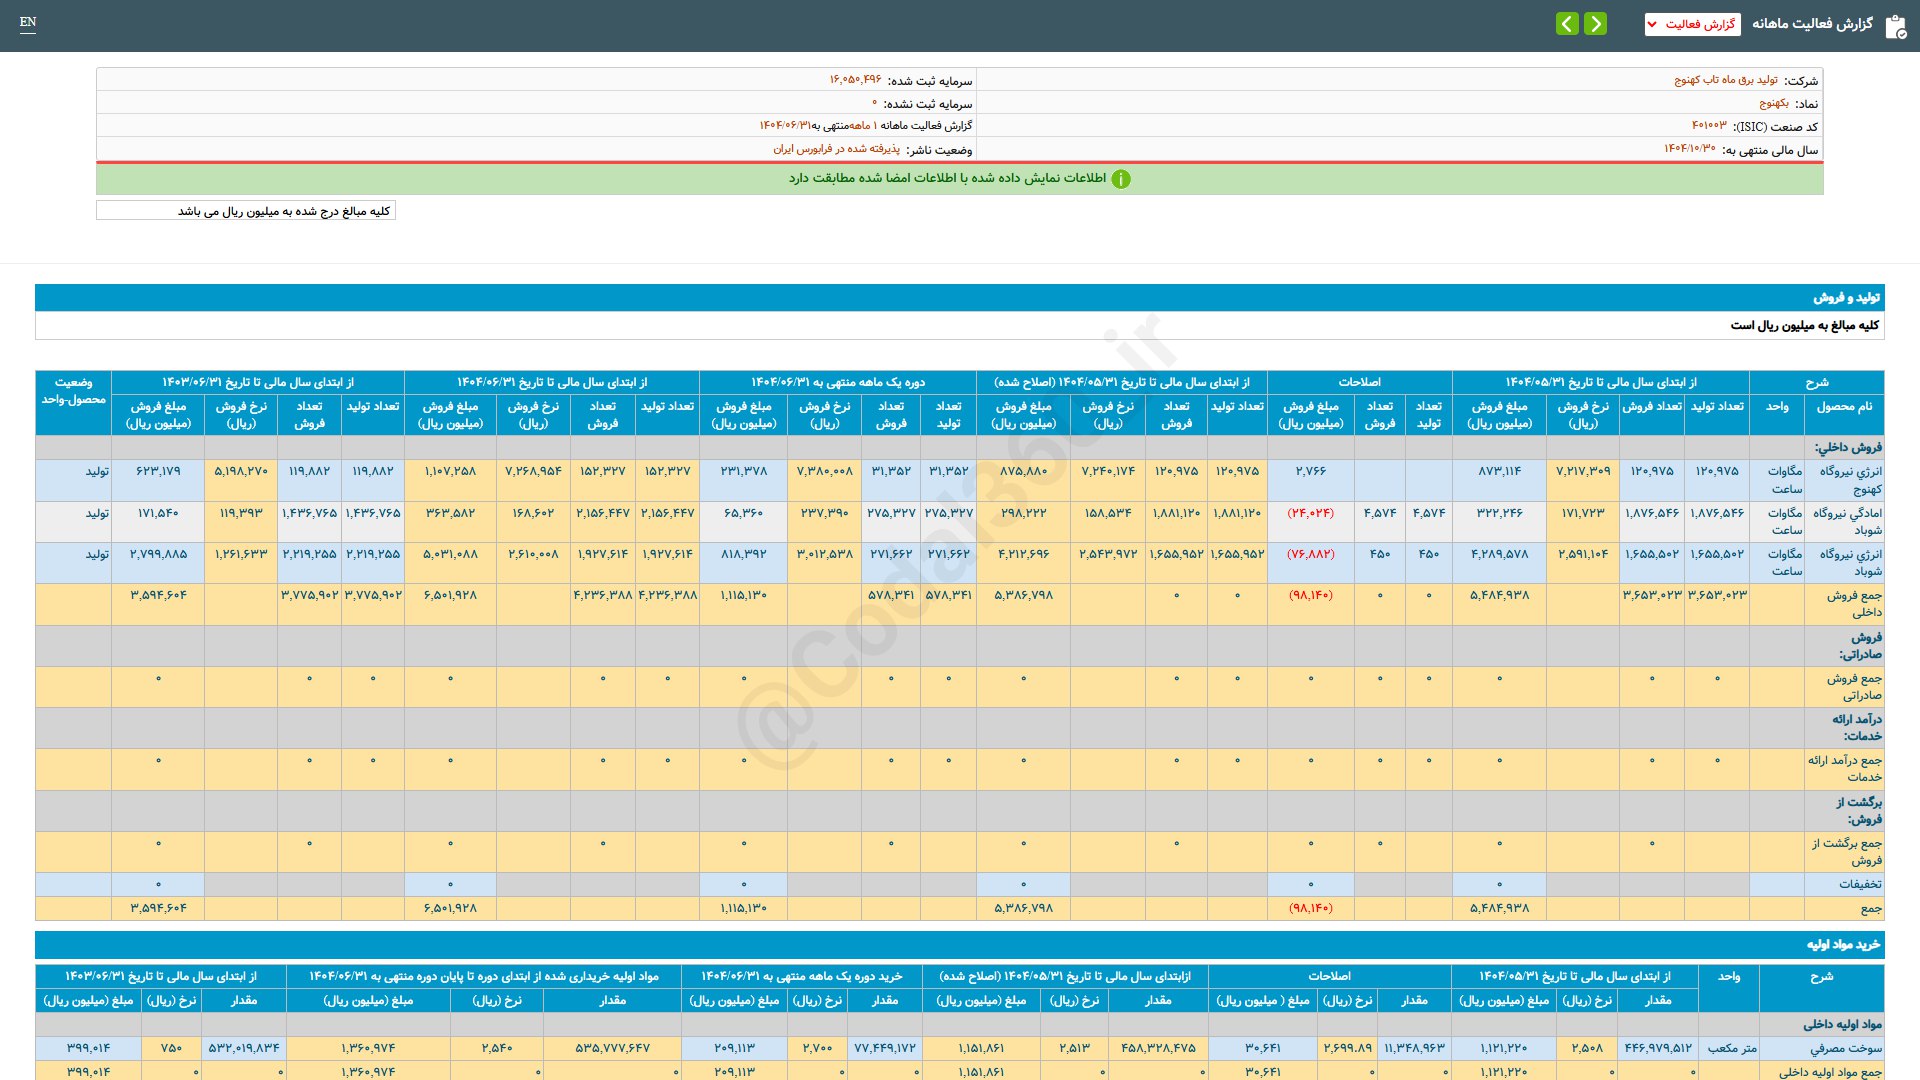
Task: Open the گزارش فعالیت dropdown
Action: [1692, 24]
